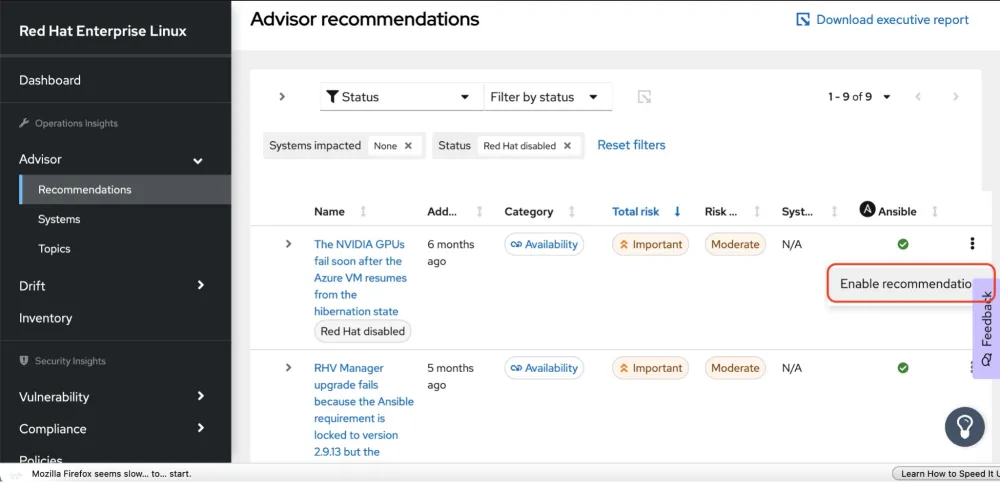The width and height of the screenshot is (1000, 482).
Task: Expand the RHV Manager upgrade row
Action: [288, 368]
